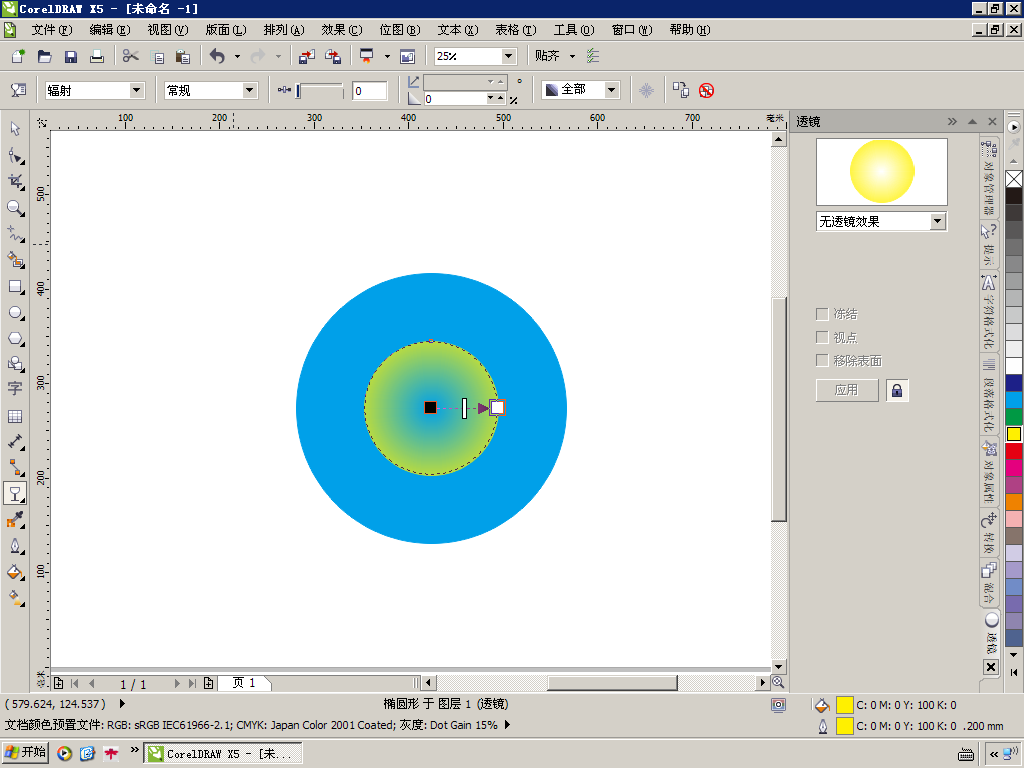Select the Table tool in the toolbox

coord(15,416)
